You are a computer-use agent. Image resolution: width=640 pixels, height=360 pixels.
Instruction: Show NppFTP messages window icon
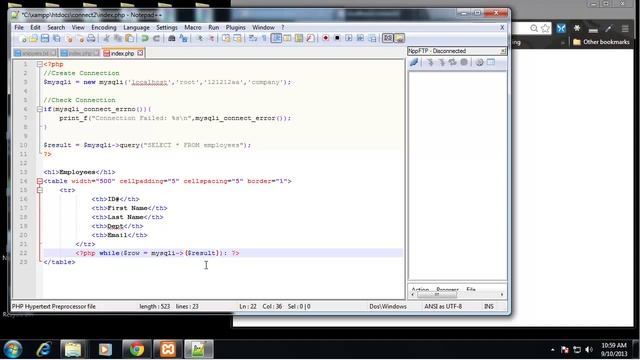[x=491, y=62]
